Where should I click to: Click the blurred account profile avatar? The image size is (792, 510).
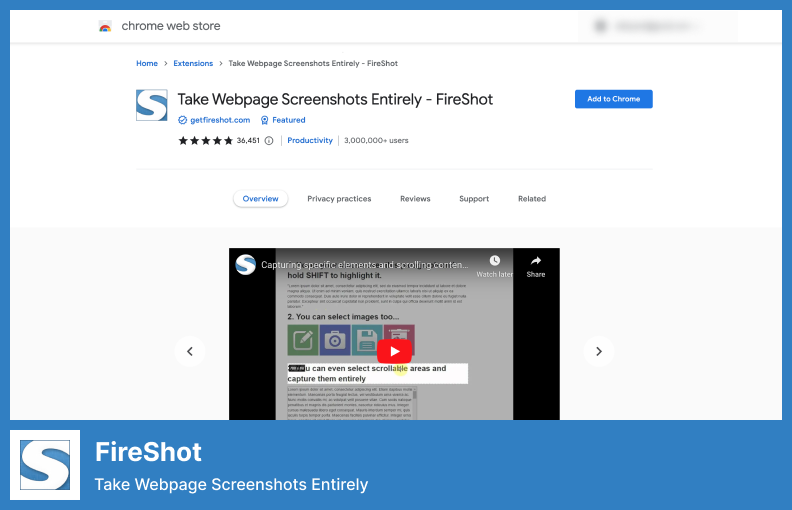[600, 26]
